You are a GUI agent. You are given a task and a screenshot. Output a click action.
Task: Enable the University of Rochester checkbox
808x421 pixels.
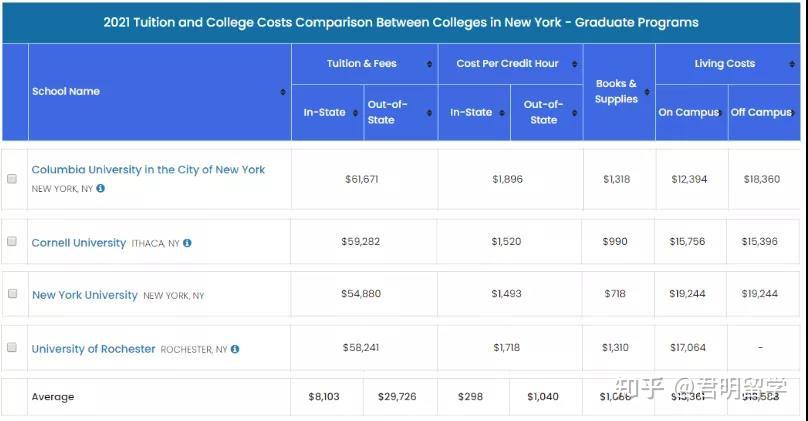(x=13, y=348)
